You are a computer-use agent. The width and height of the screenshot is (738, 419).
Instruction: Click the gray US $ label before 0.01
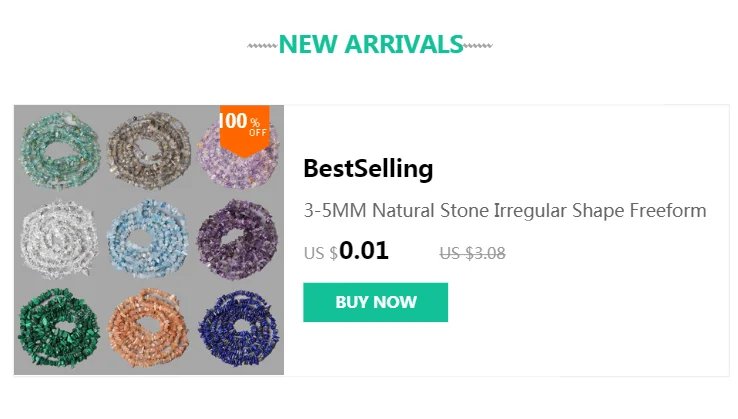[320, 253]
